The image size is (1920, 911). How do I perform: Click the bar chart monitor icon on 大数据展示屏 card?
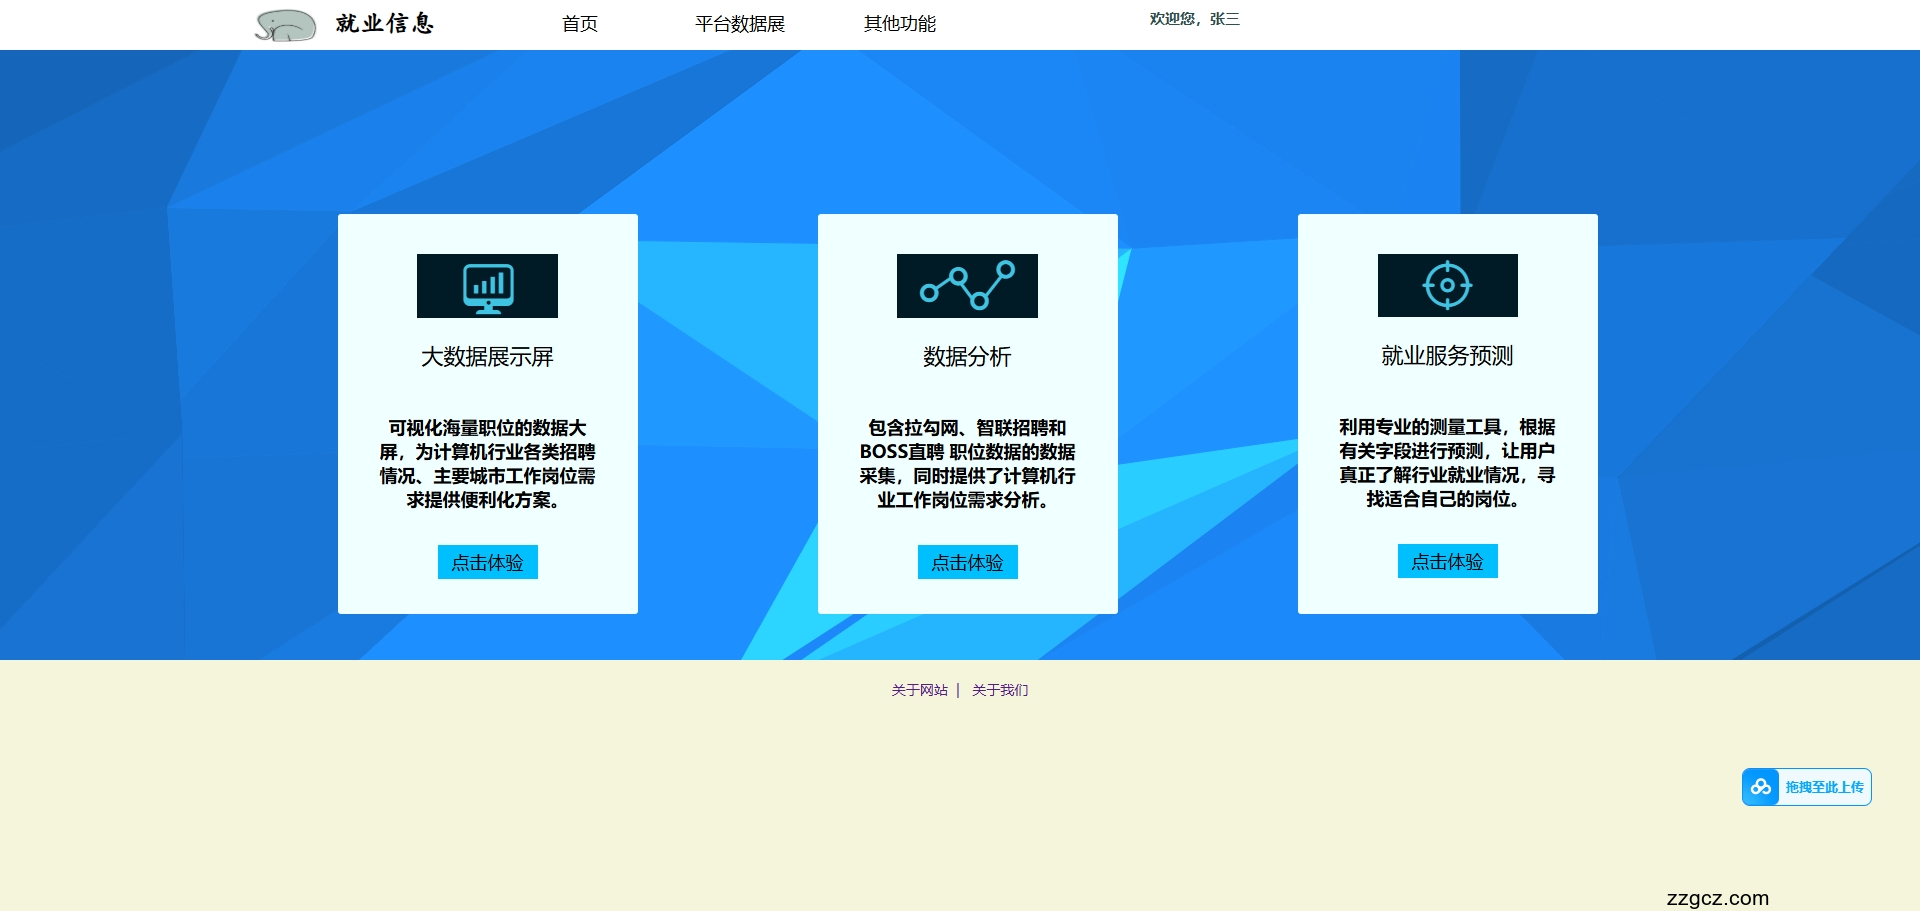[487, 286]
